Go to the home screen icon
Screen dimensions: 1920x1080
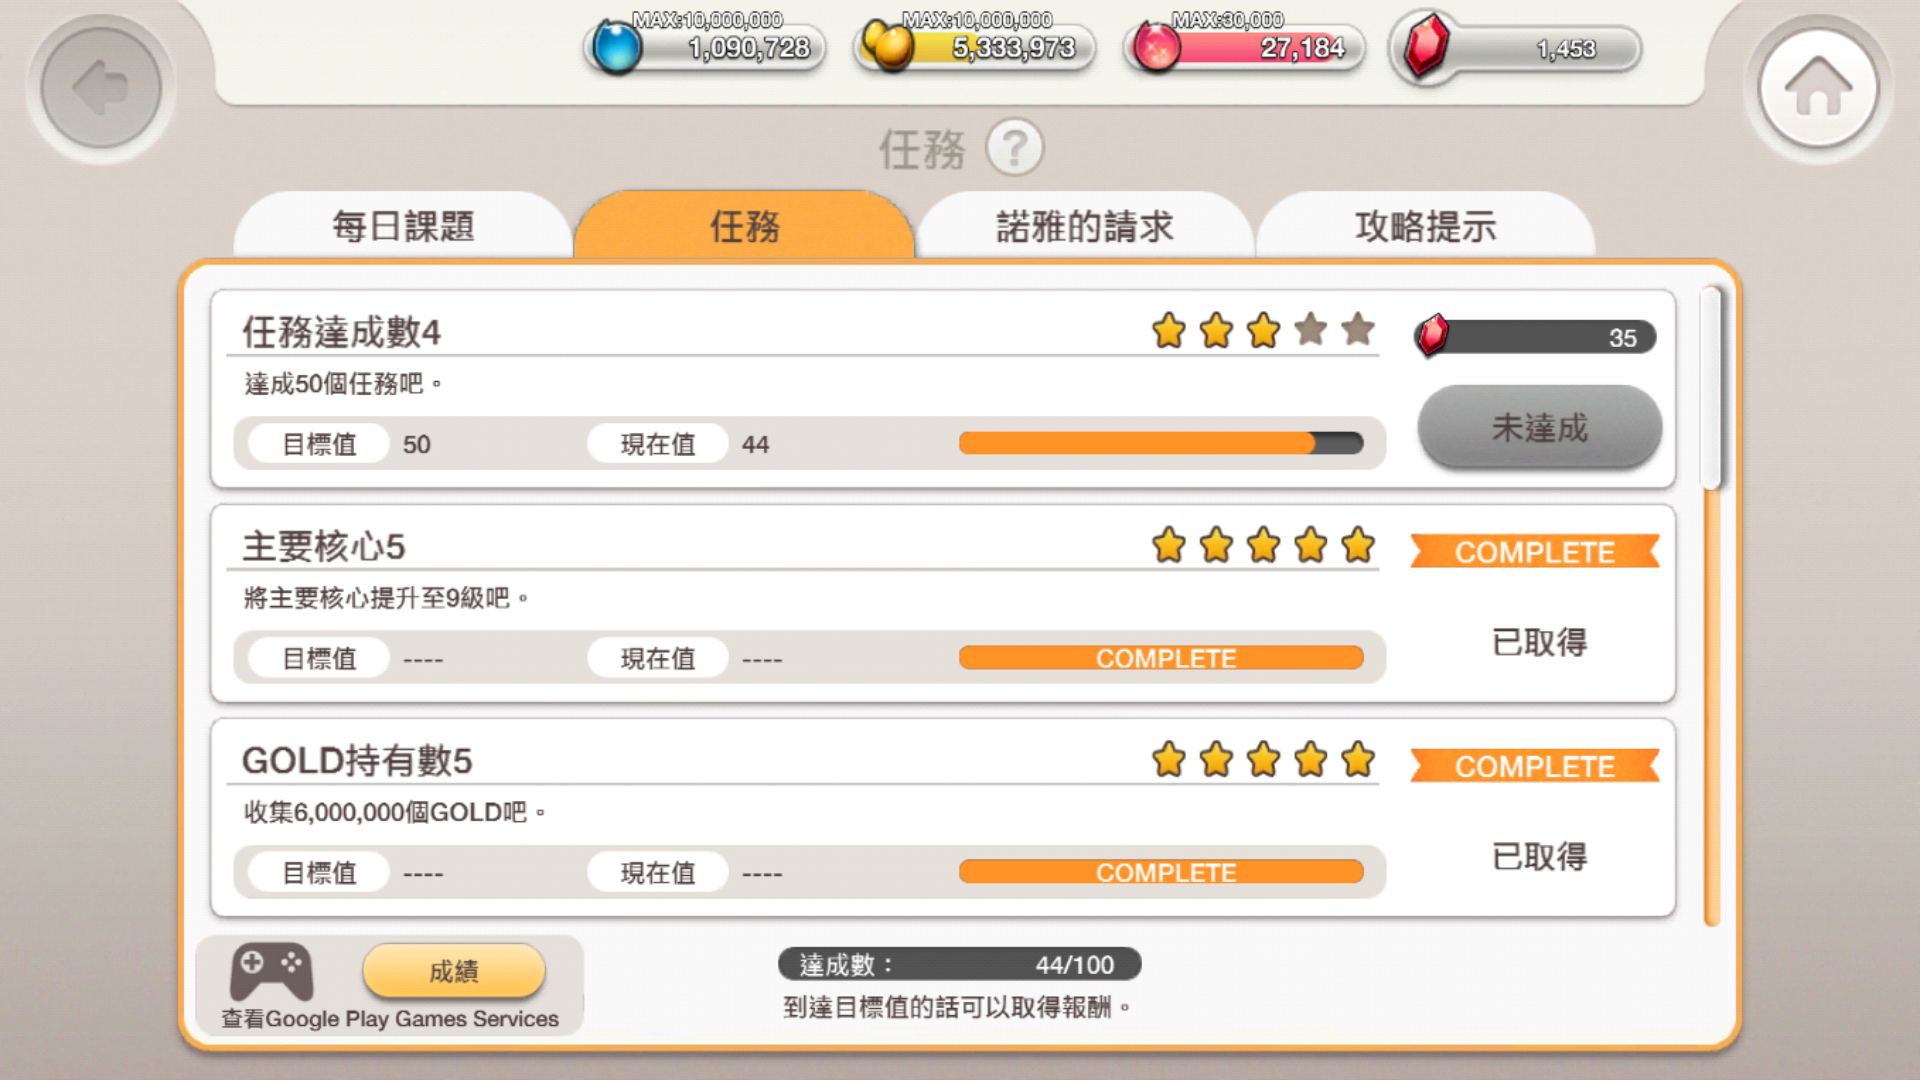click(x=1818, y=88)
